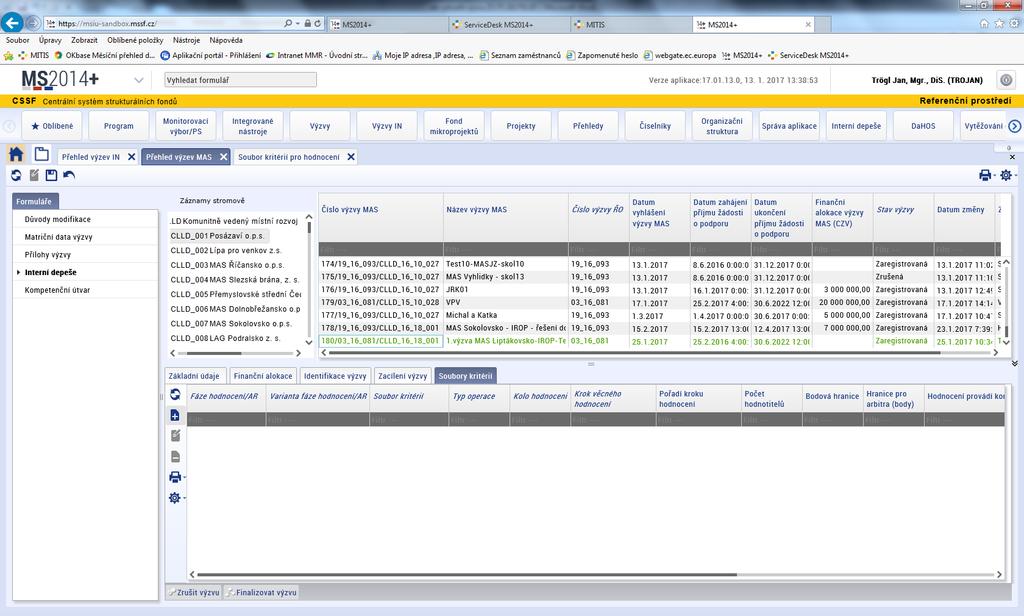Open settings gear at top right toolbar
Viewport: 1024px width, 616px height.
click(x=1006, y=175)
